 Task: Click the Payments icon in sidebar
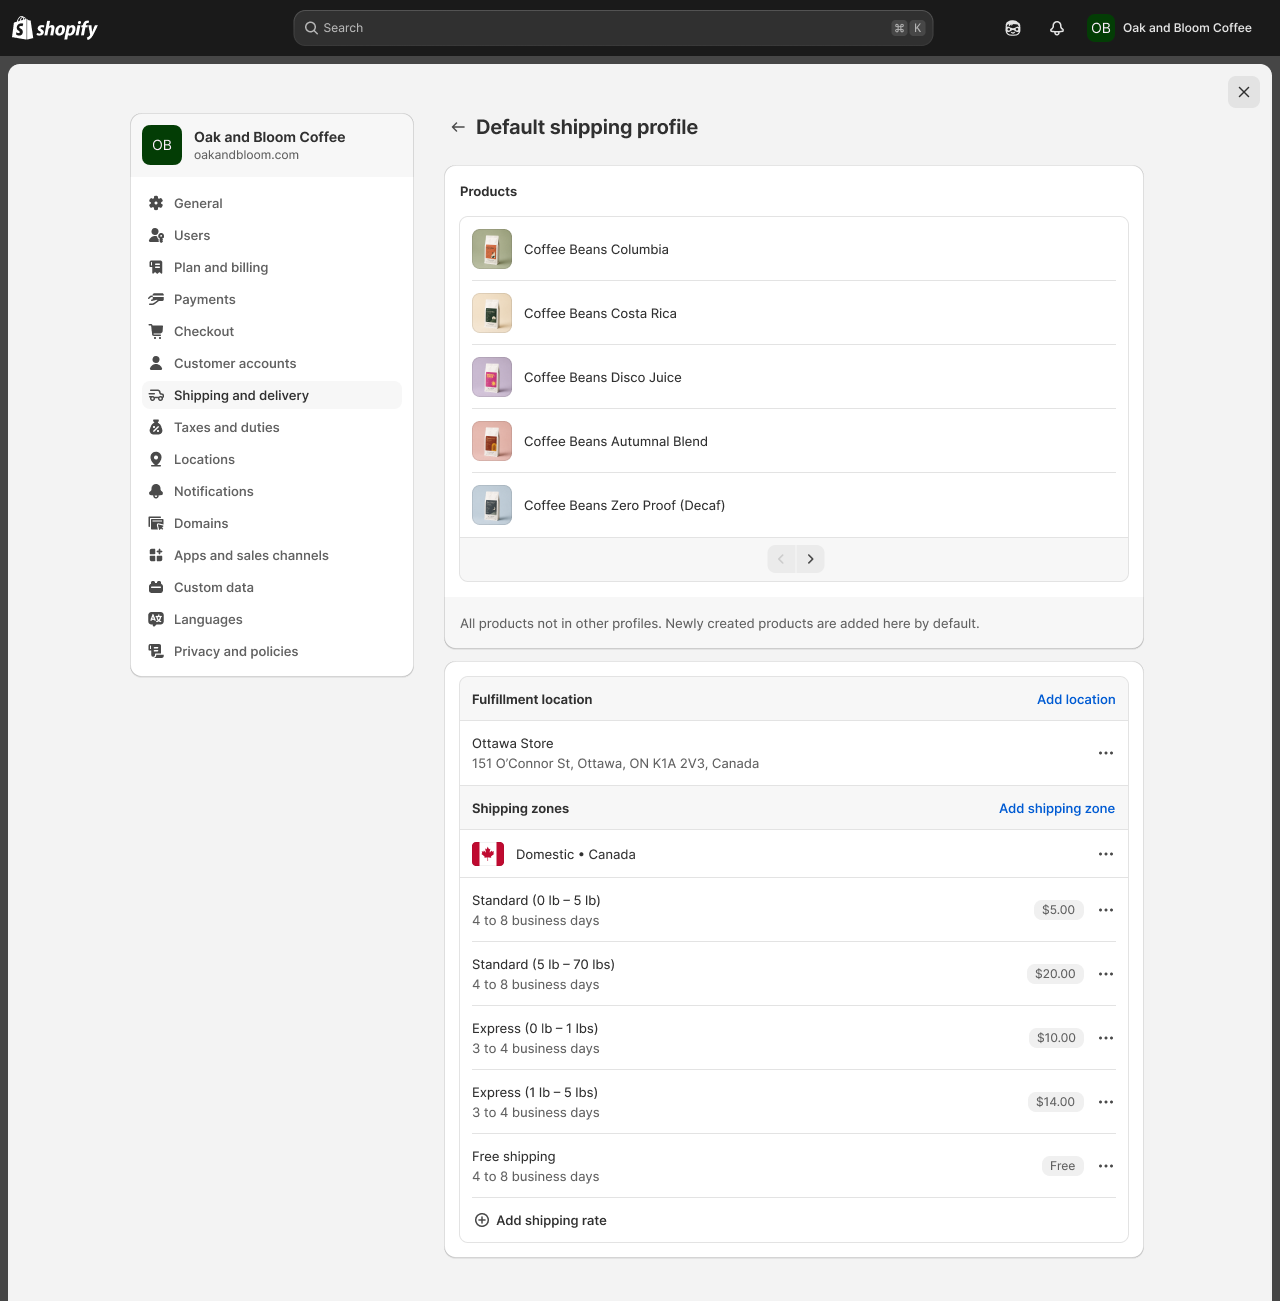tap(156, 299)
